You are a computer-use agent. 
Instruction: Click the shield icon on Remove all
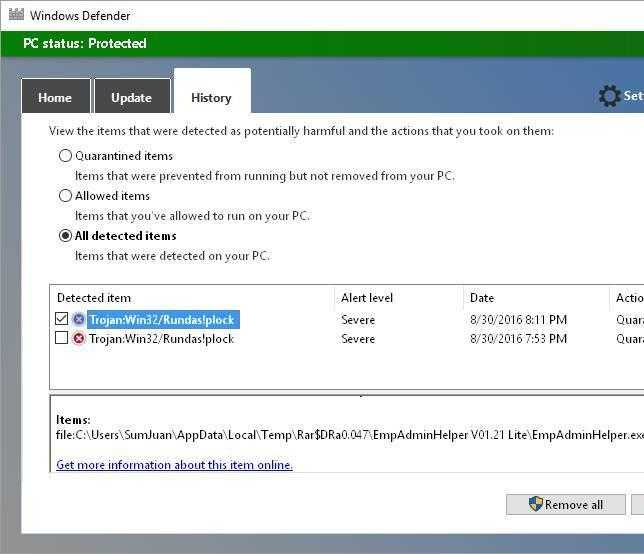(536, 503)
